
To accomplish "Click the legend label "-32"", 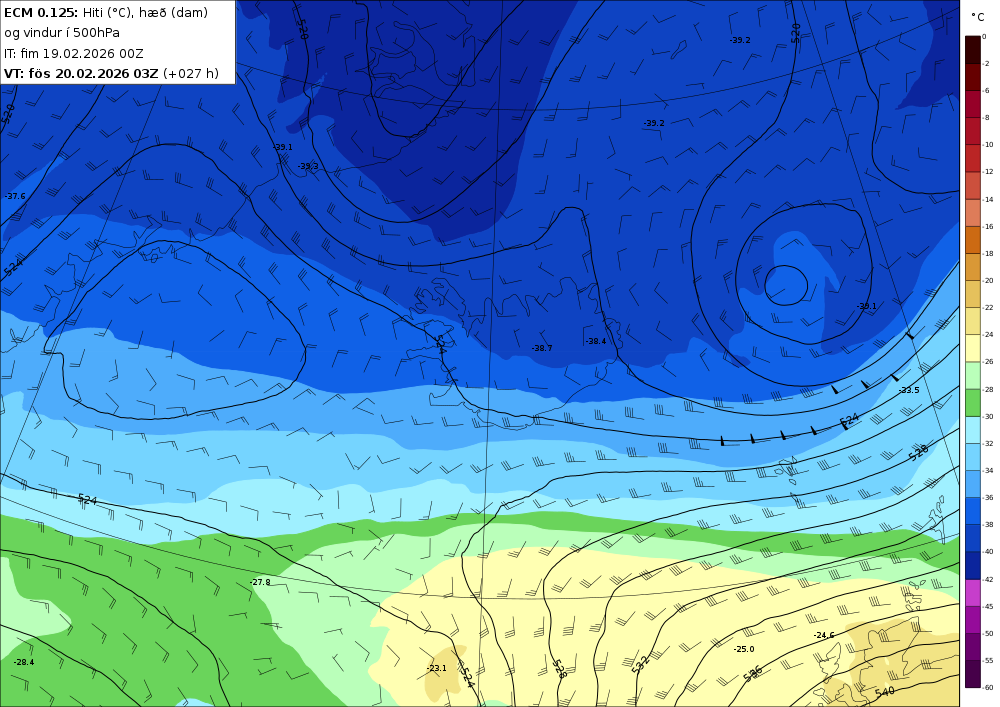I will coord(988,443).
